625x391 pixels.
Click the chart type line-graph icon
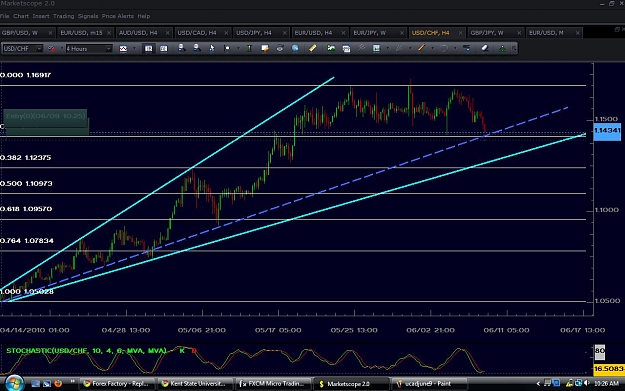(123, 49)
